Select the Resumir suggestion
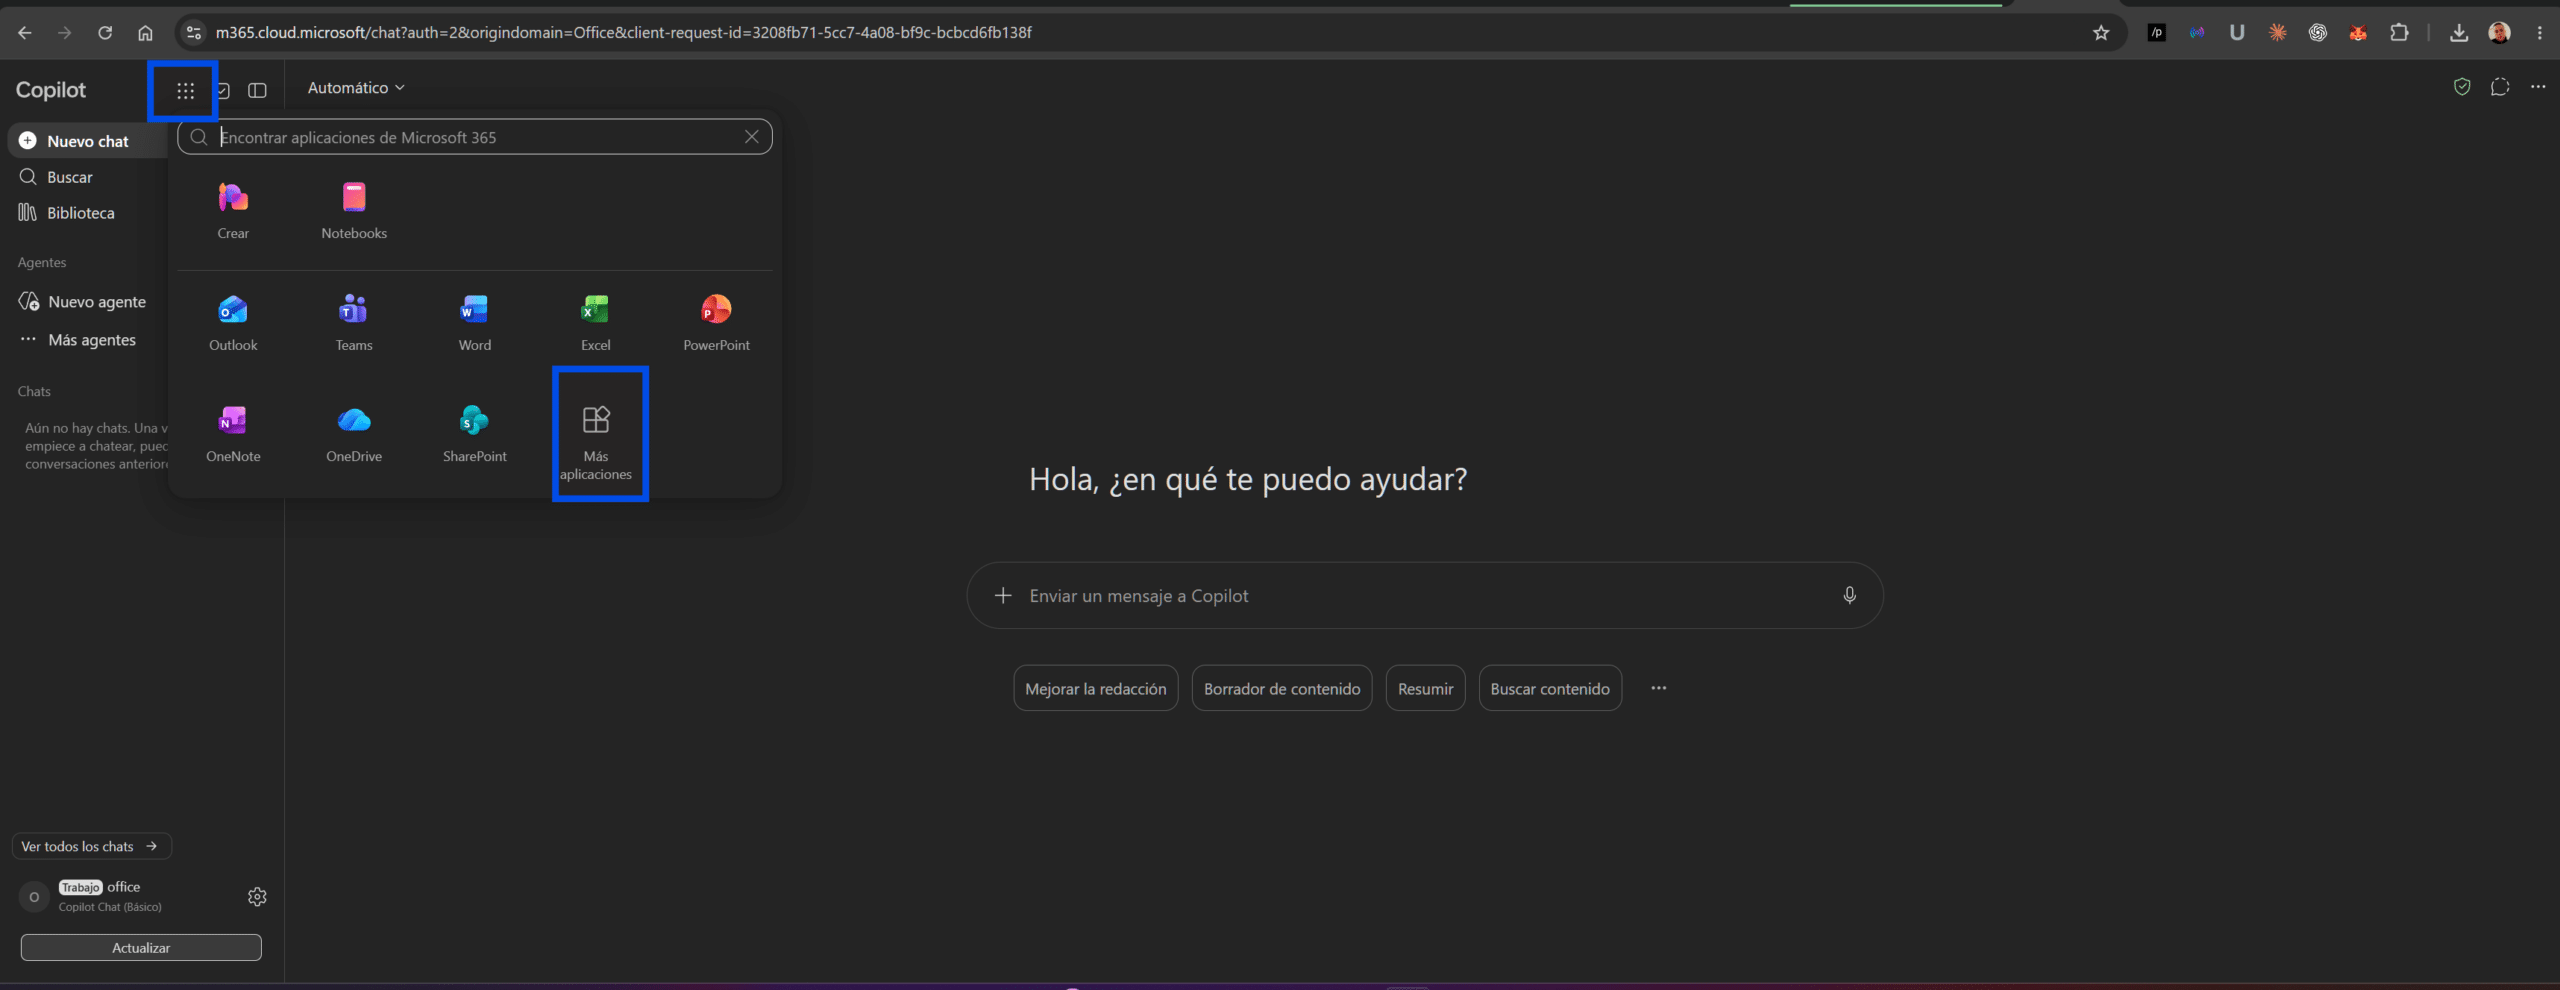Image resolution: width=2560 pixels, height=990 pixels. (1425, 689)
